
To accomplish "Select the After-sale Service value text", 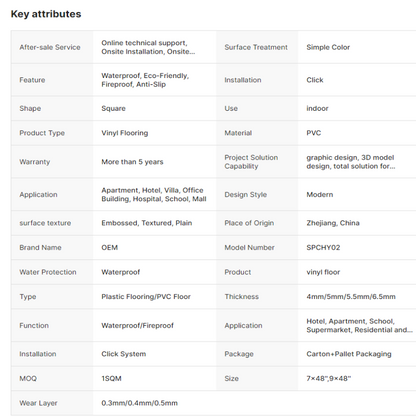I will point(148,47).
